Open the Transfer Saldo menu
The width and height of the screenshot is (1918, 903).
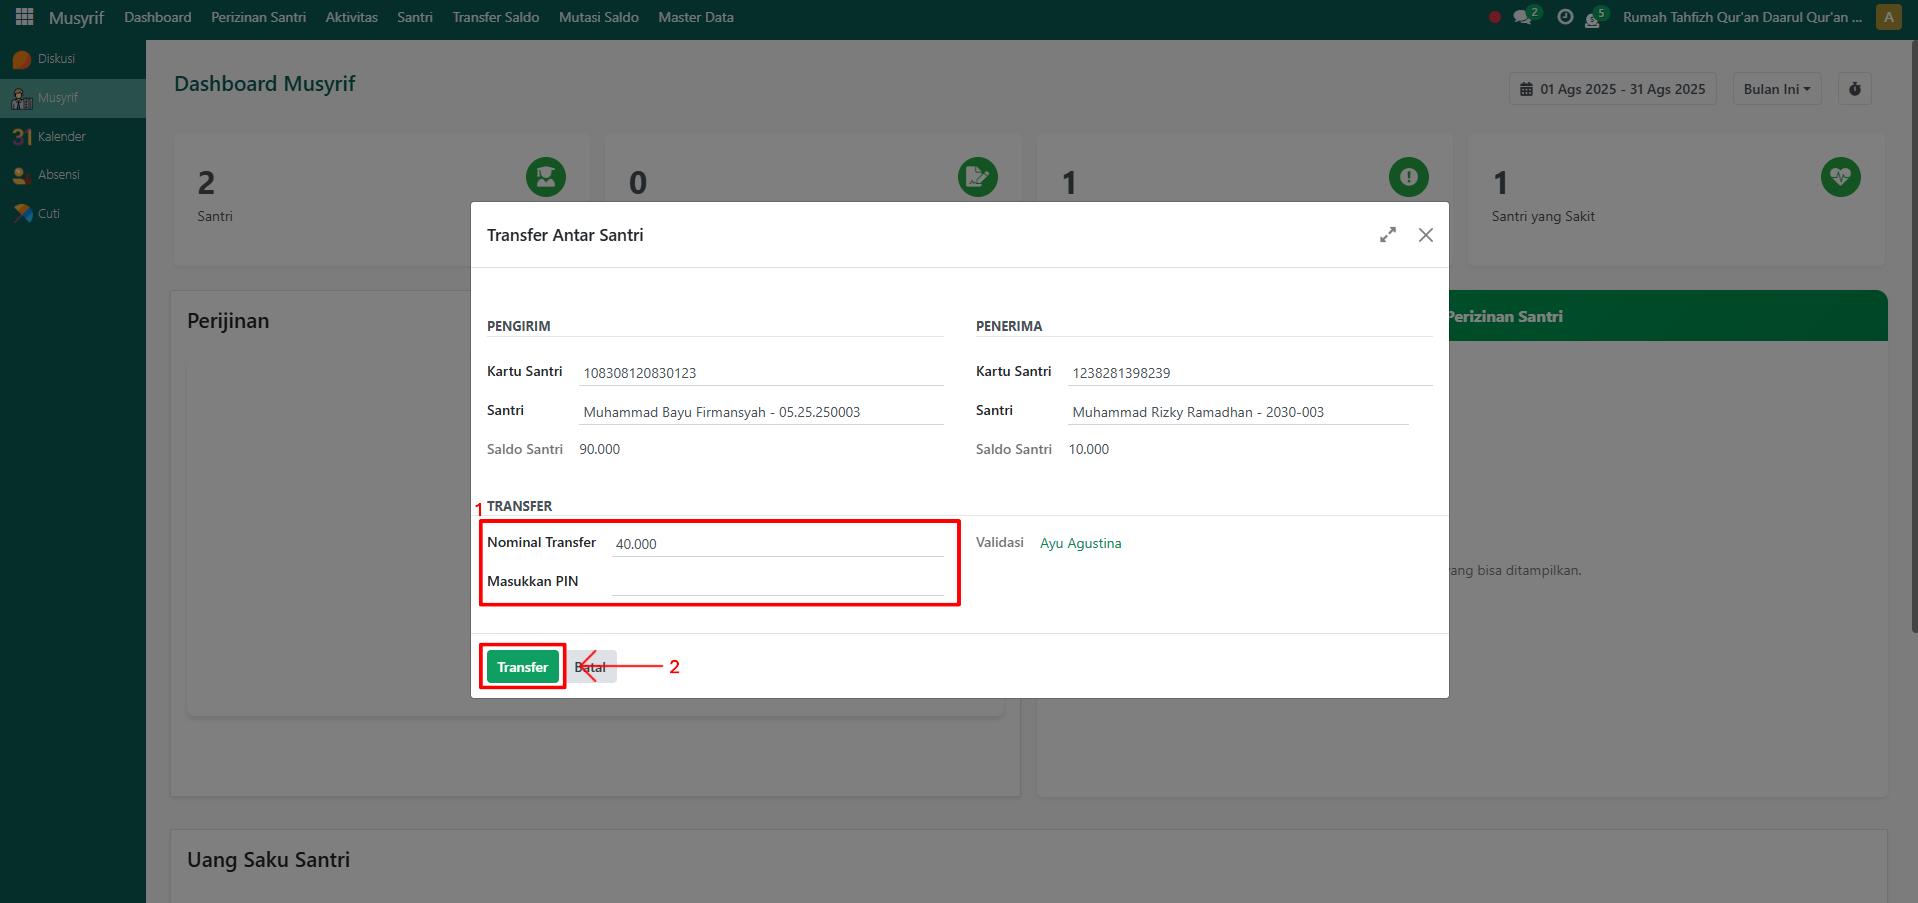(x=495, y=17)
